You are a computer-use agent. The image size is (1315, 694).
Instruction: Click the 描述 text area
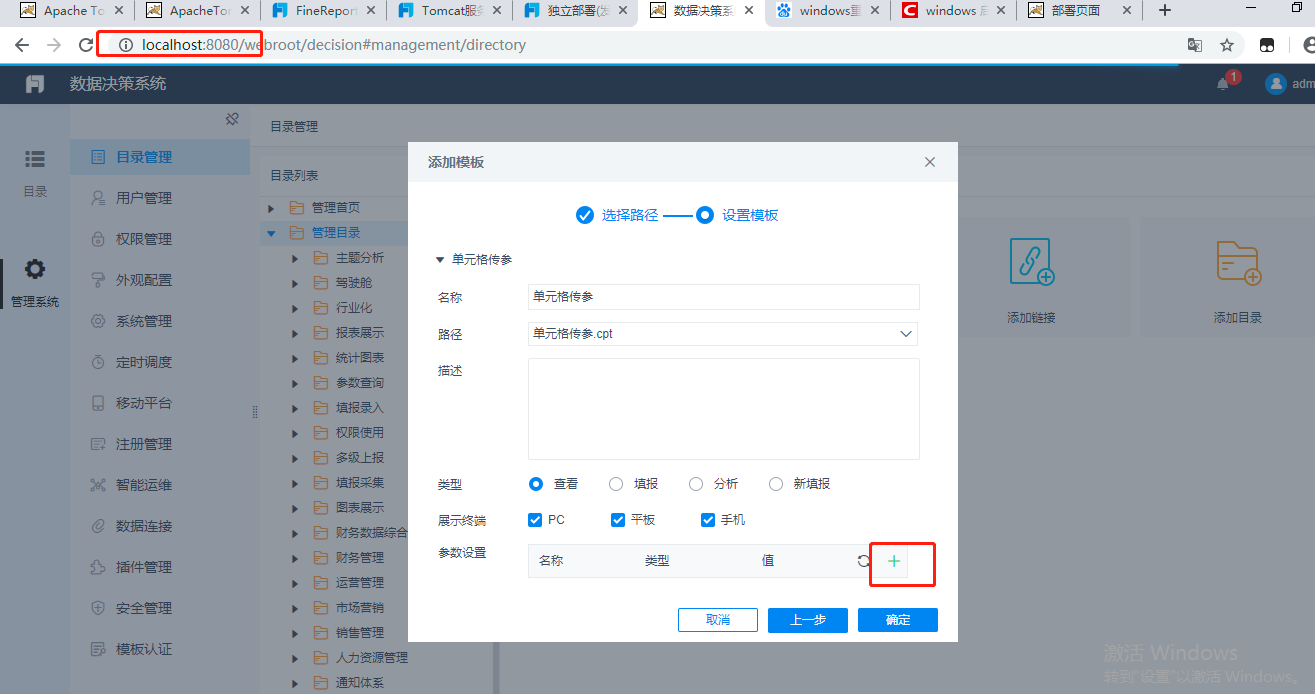pos(723,409)
